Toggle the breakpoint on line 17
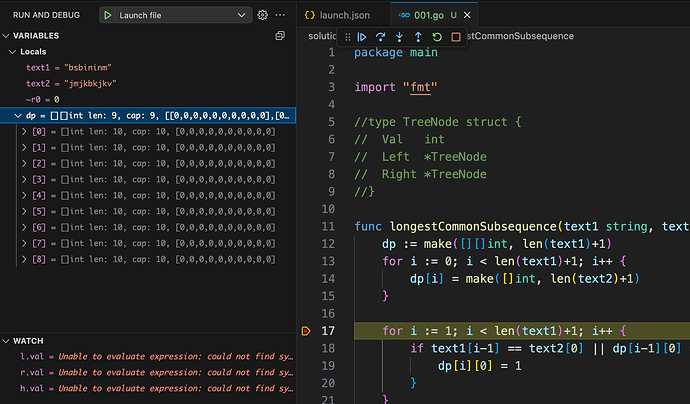 tap(307, 329)
